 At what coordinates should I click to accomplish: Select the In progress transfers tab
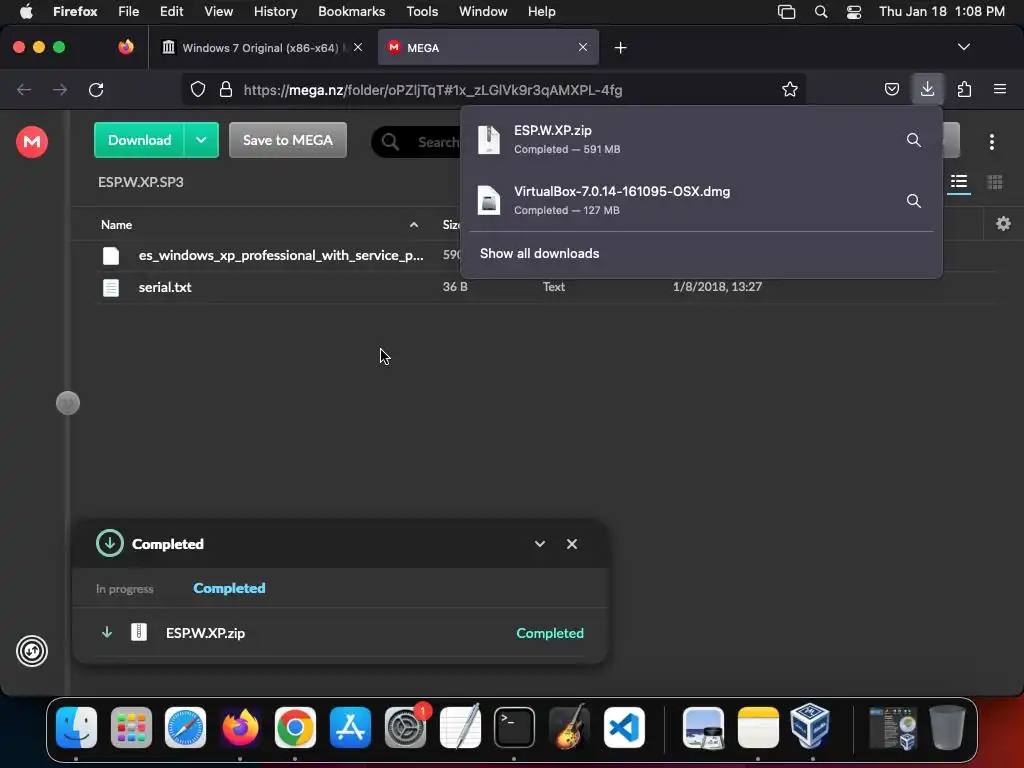(x=124, y=588)
